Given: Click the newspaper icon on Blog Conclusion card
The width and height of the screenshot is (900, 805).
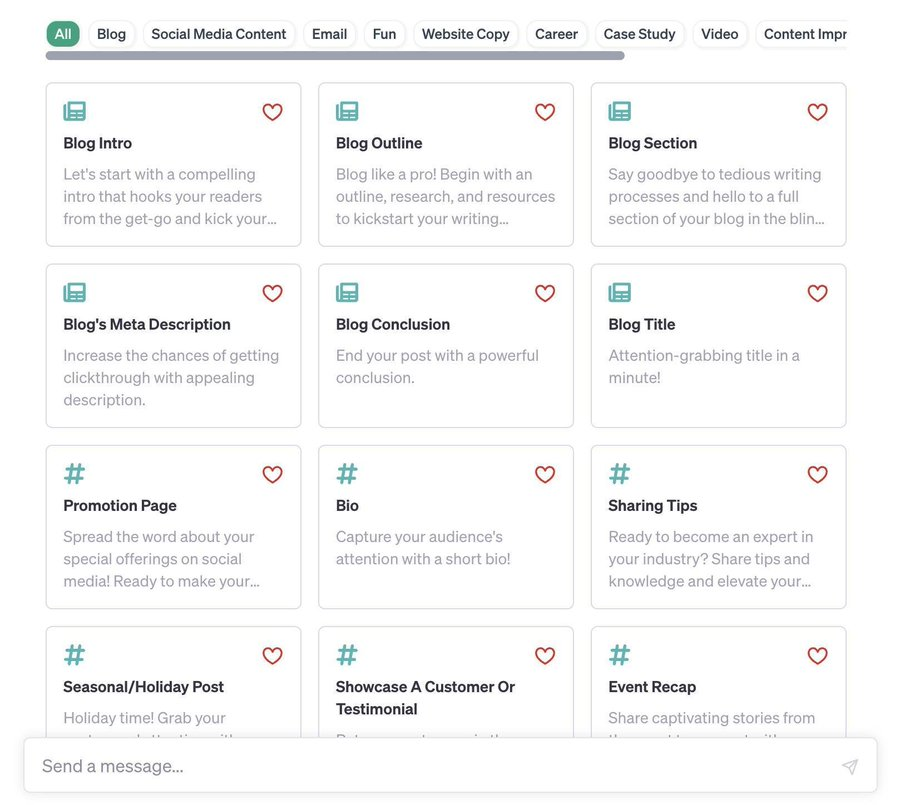Looking at the screenshot, I should [347, 292].
